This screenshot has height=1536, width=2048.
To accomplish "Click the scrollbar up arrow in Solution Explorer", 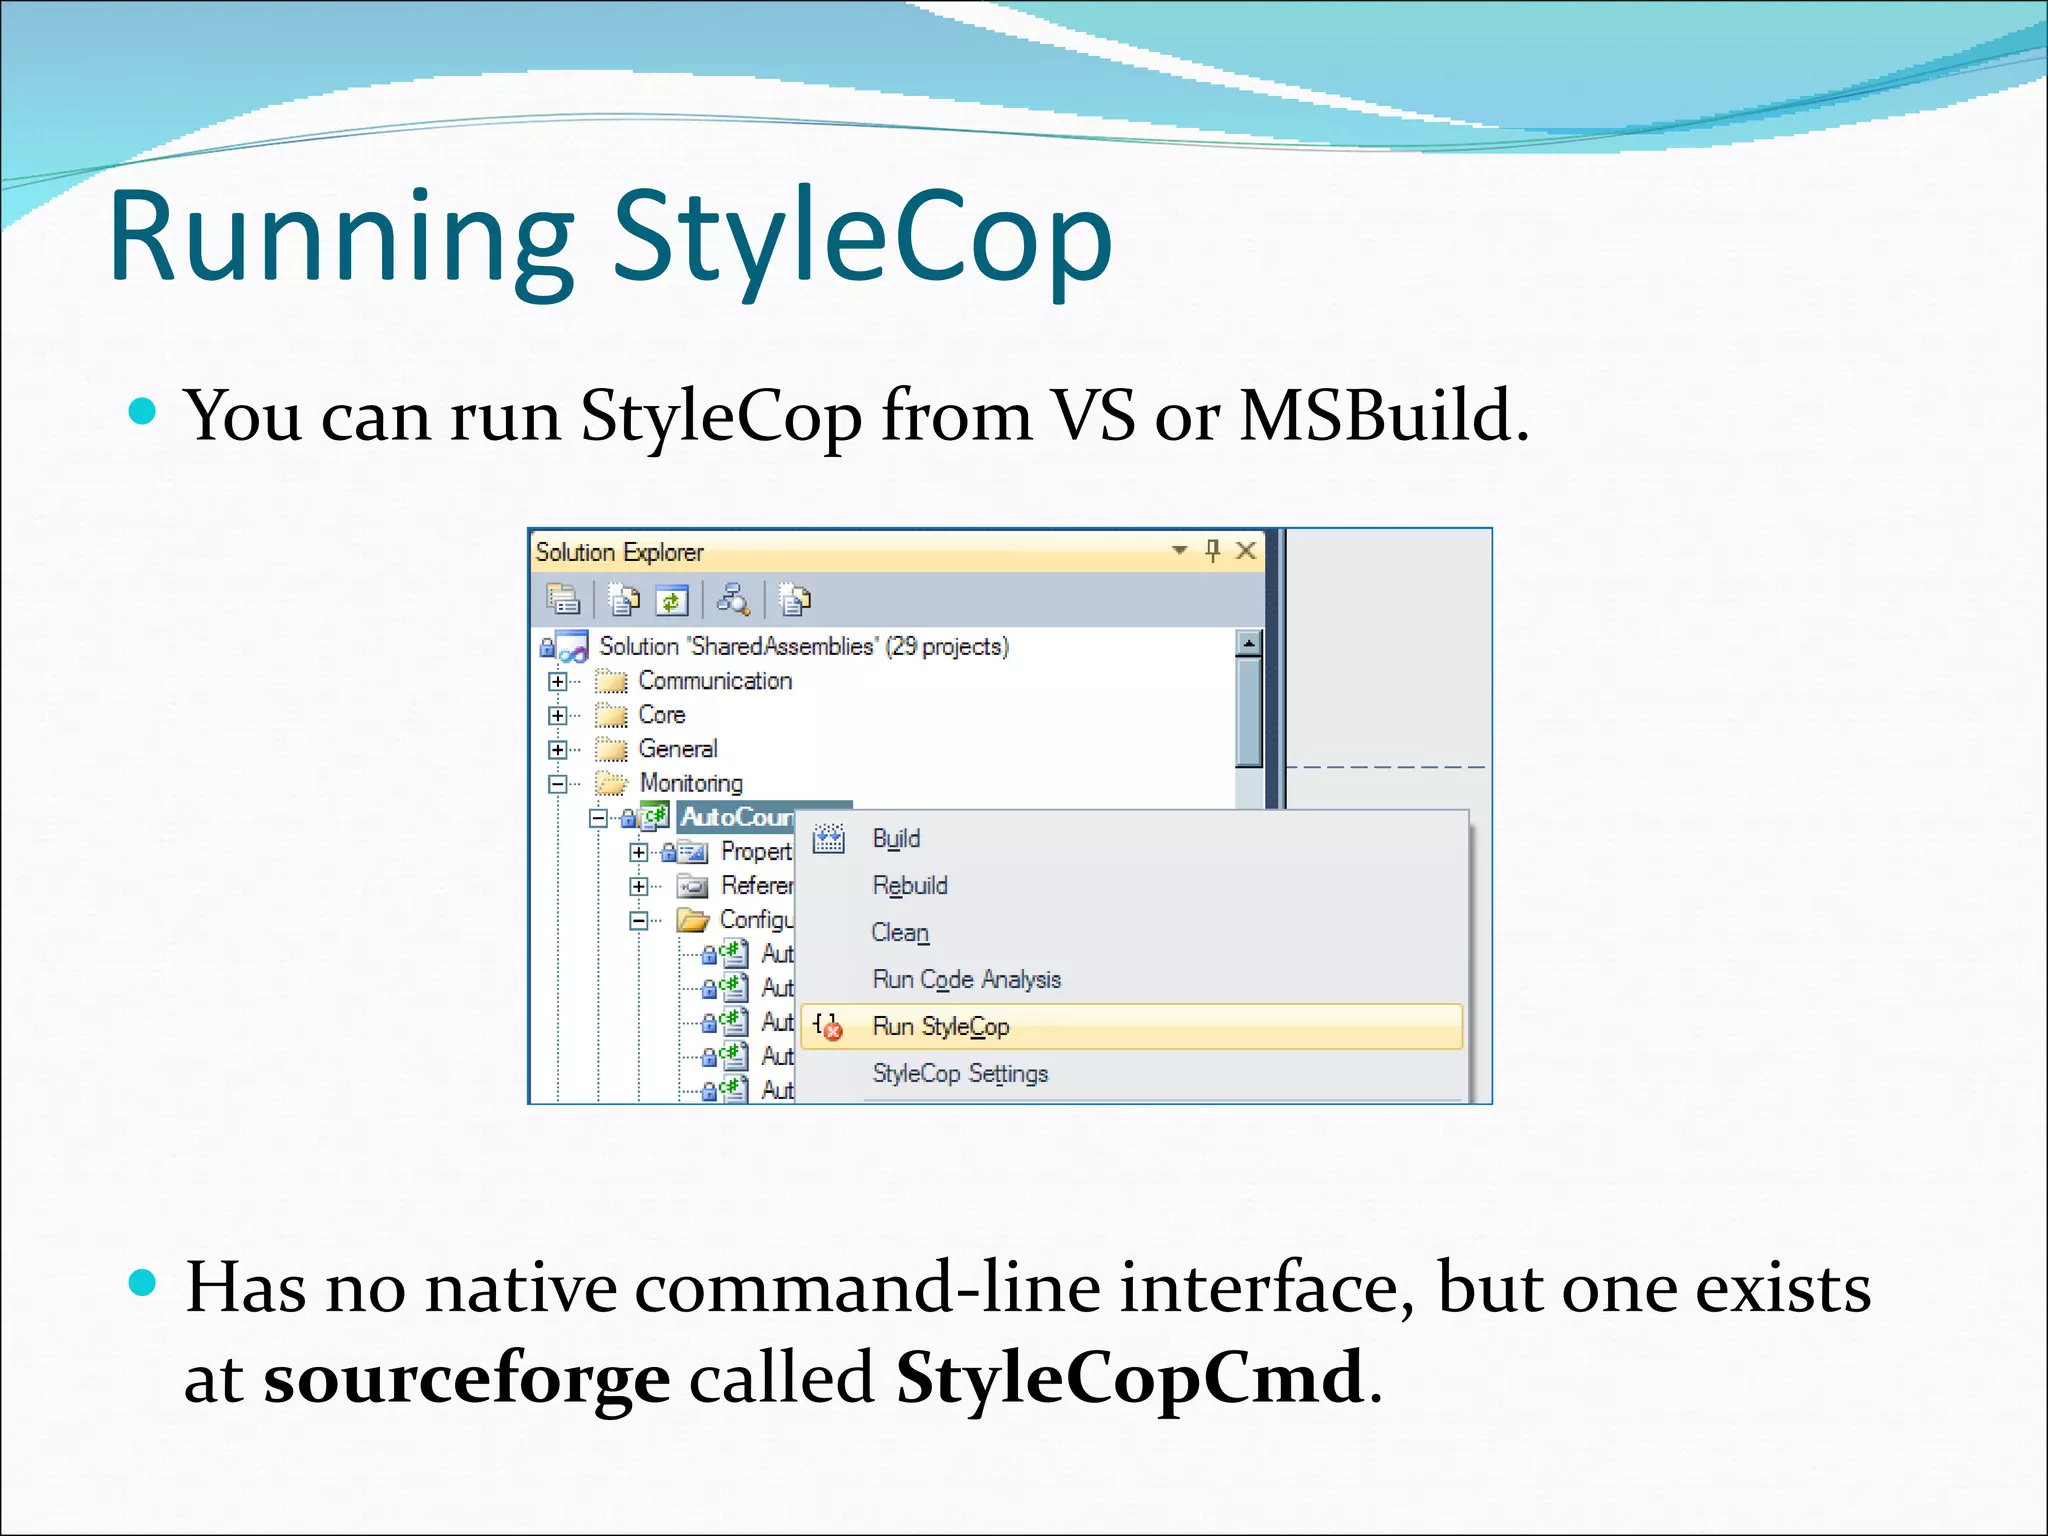I will pos(1248,643).
